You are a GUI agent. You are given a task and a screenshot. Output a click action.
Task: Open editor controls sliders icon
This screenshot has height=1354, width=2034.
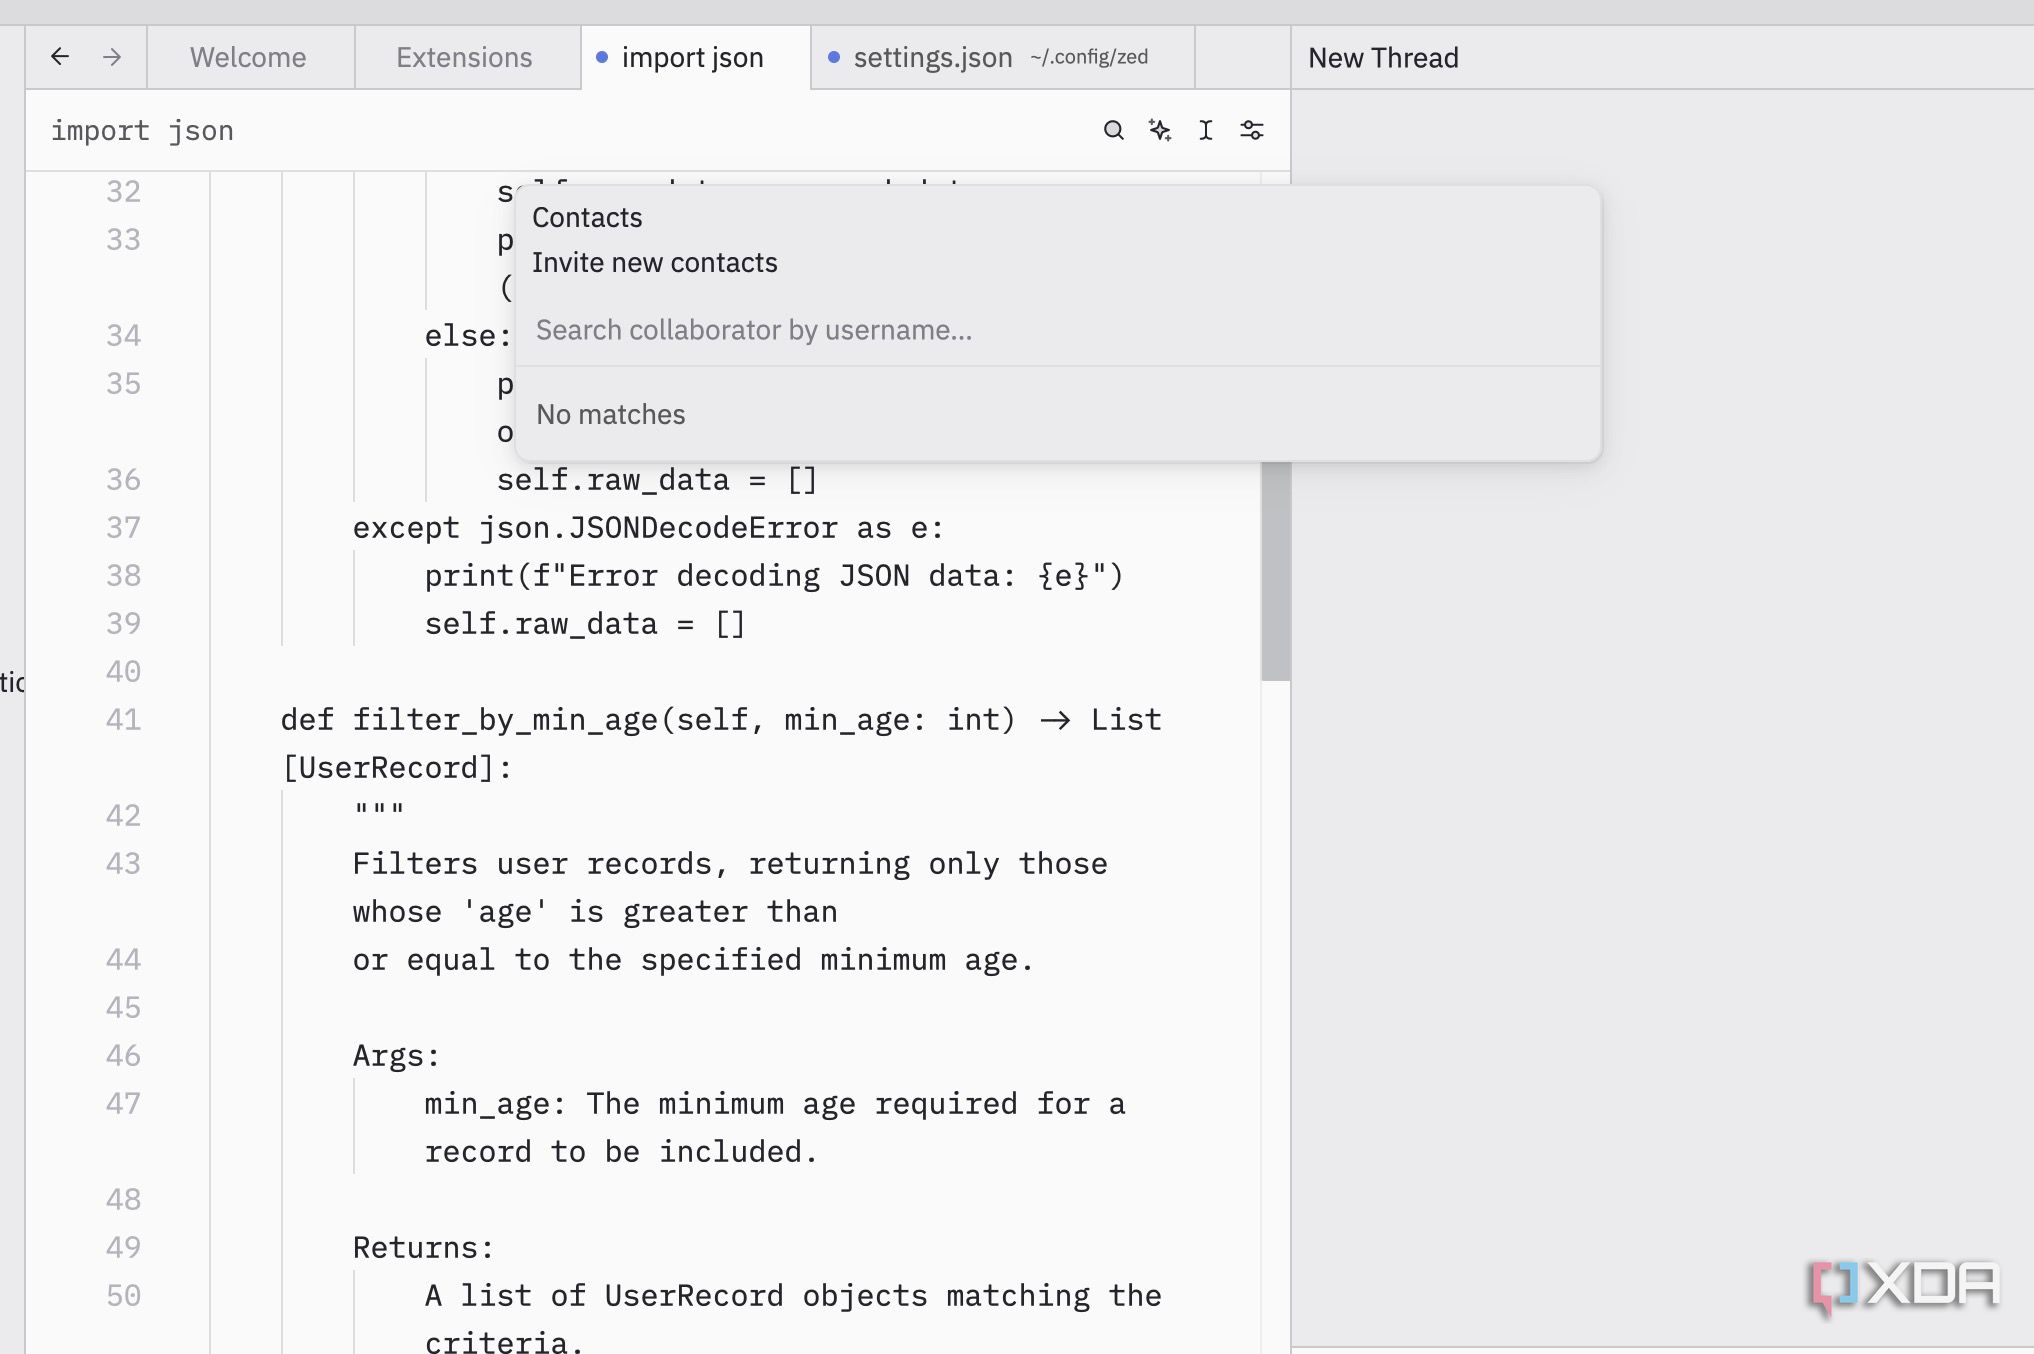pyautogui.click(x=1252, y=130)
